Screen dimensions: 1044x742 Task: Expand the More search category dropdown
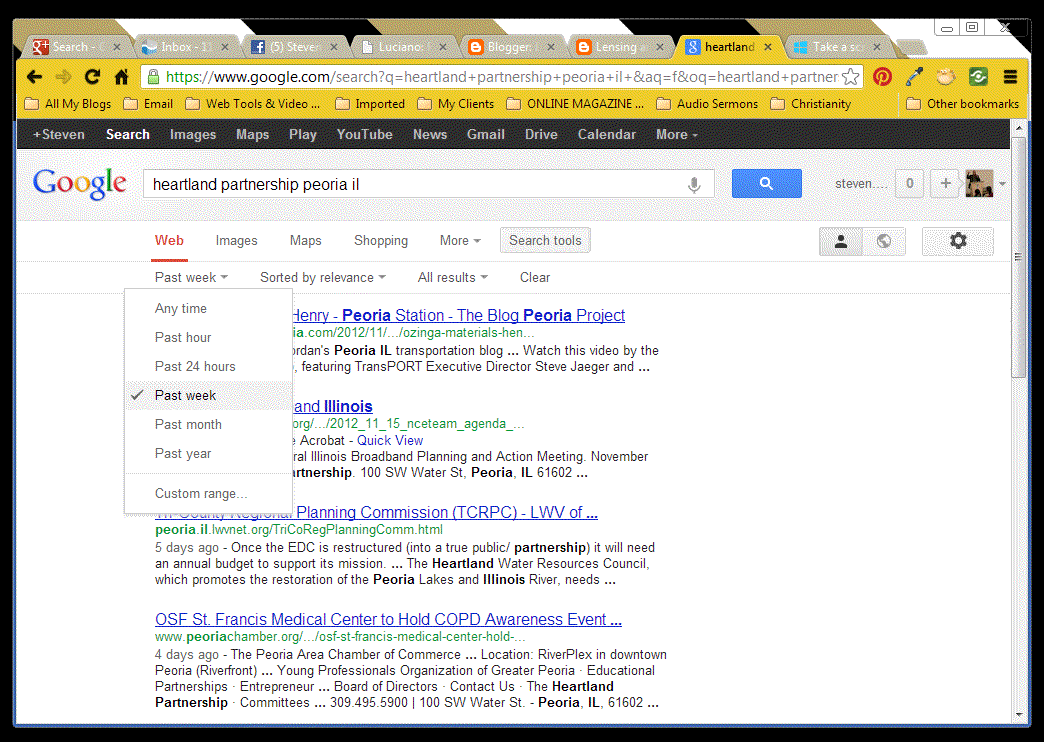pyautogui.click(x=459, y=241)
